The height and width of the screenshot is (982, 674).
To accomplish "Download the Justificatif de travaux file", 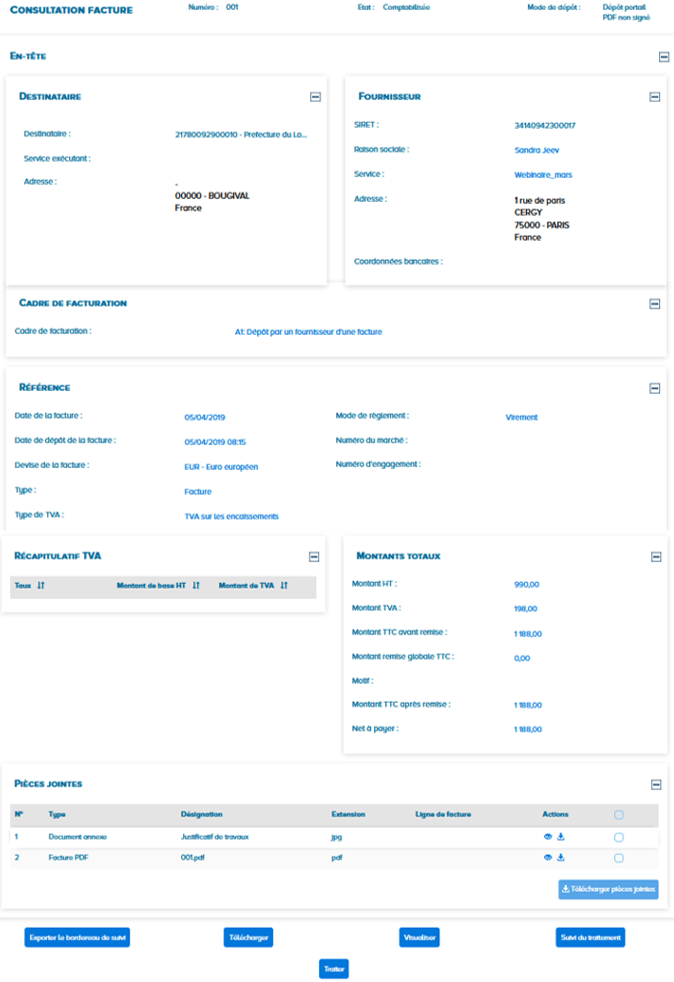I will [561, 836].
